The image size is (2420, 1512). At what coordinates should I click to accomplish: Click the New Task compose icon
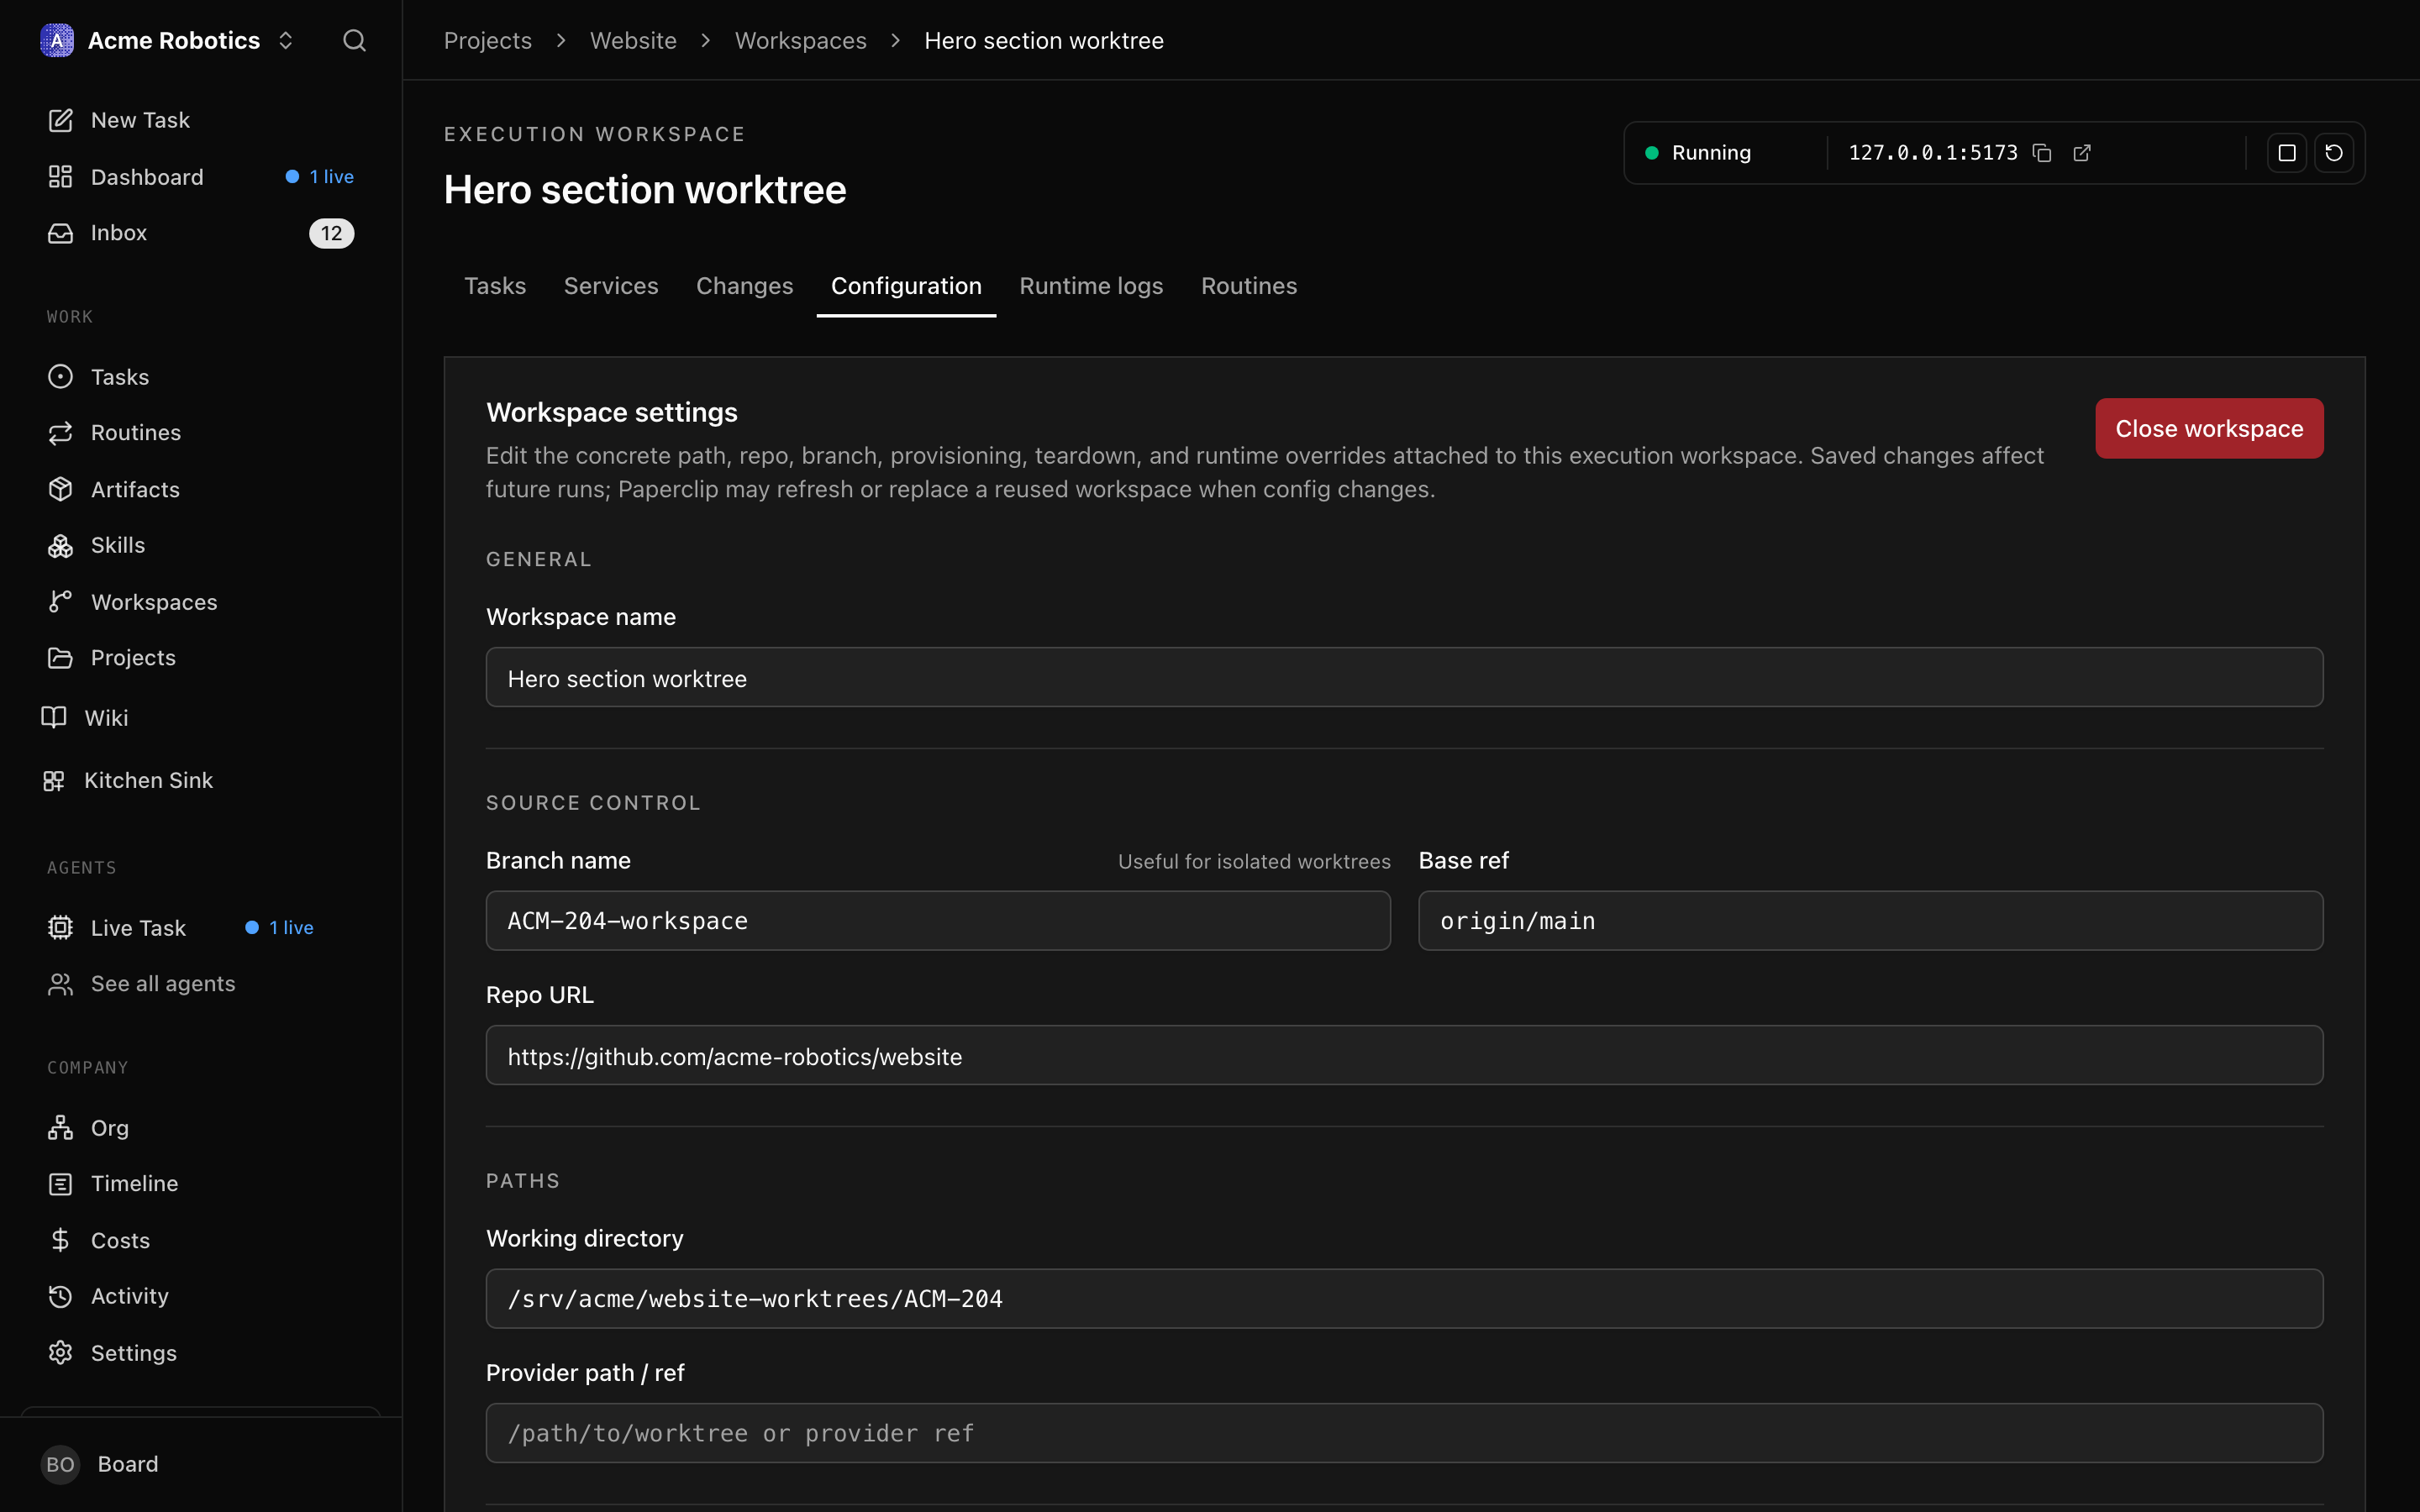click(60, 120)
